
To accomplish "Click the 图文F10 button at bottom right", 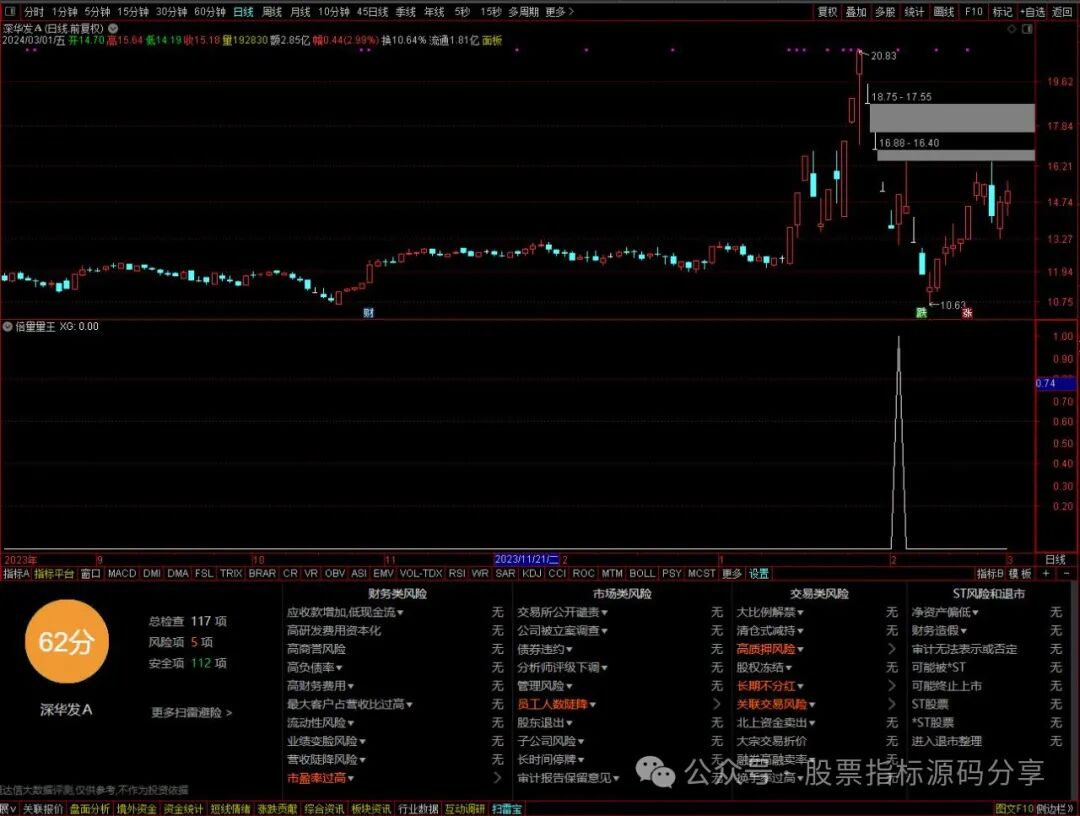I will click(1014, 808).
